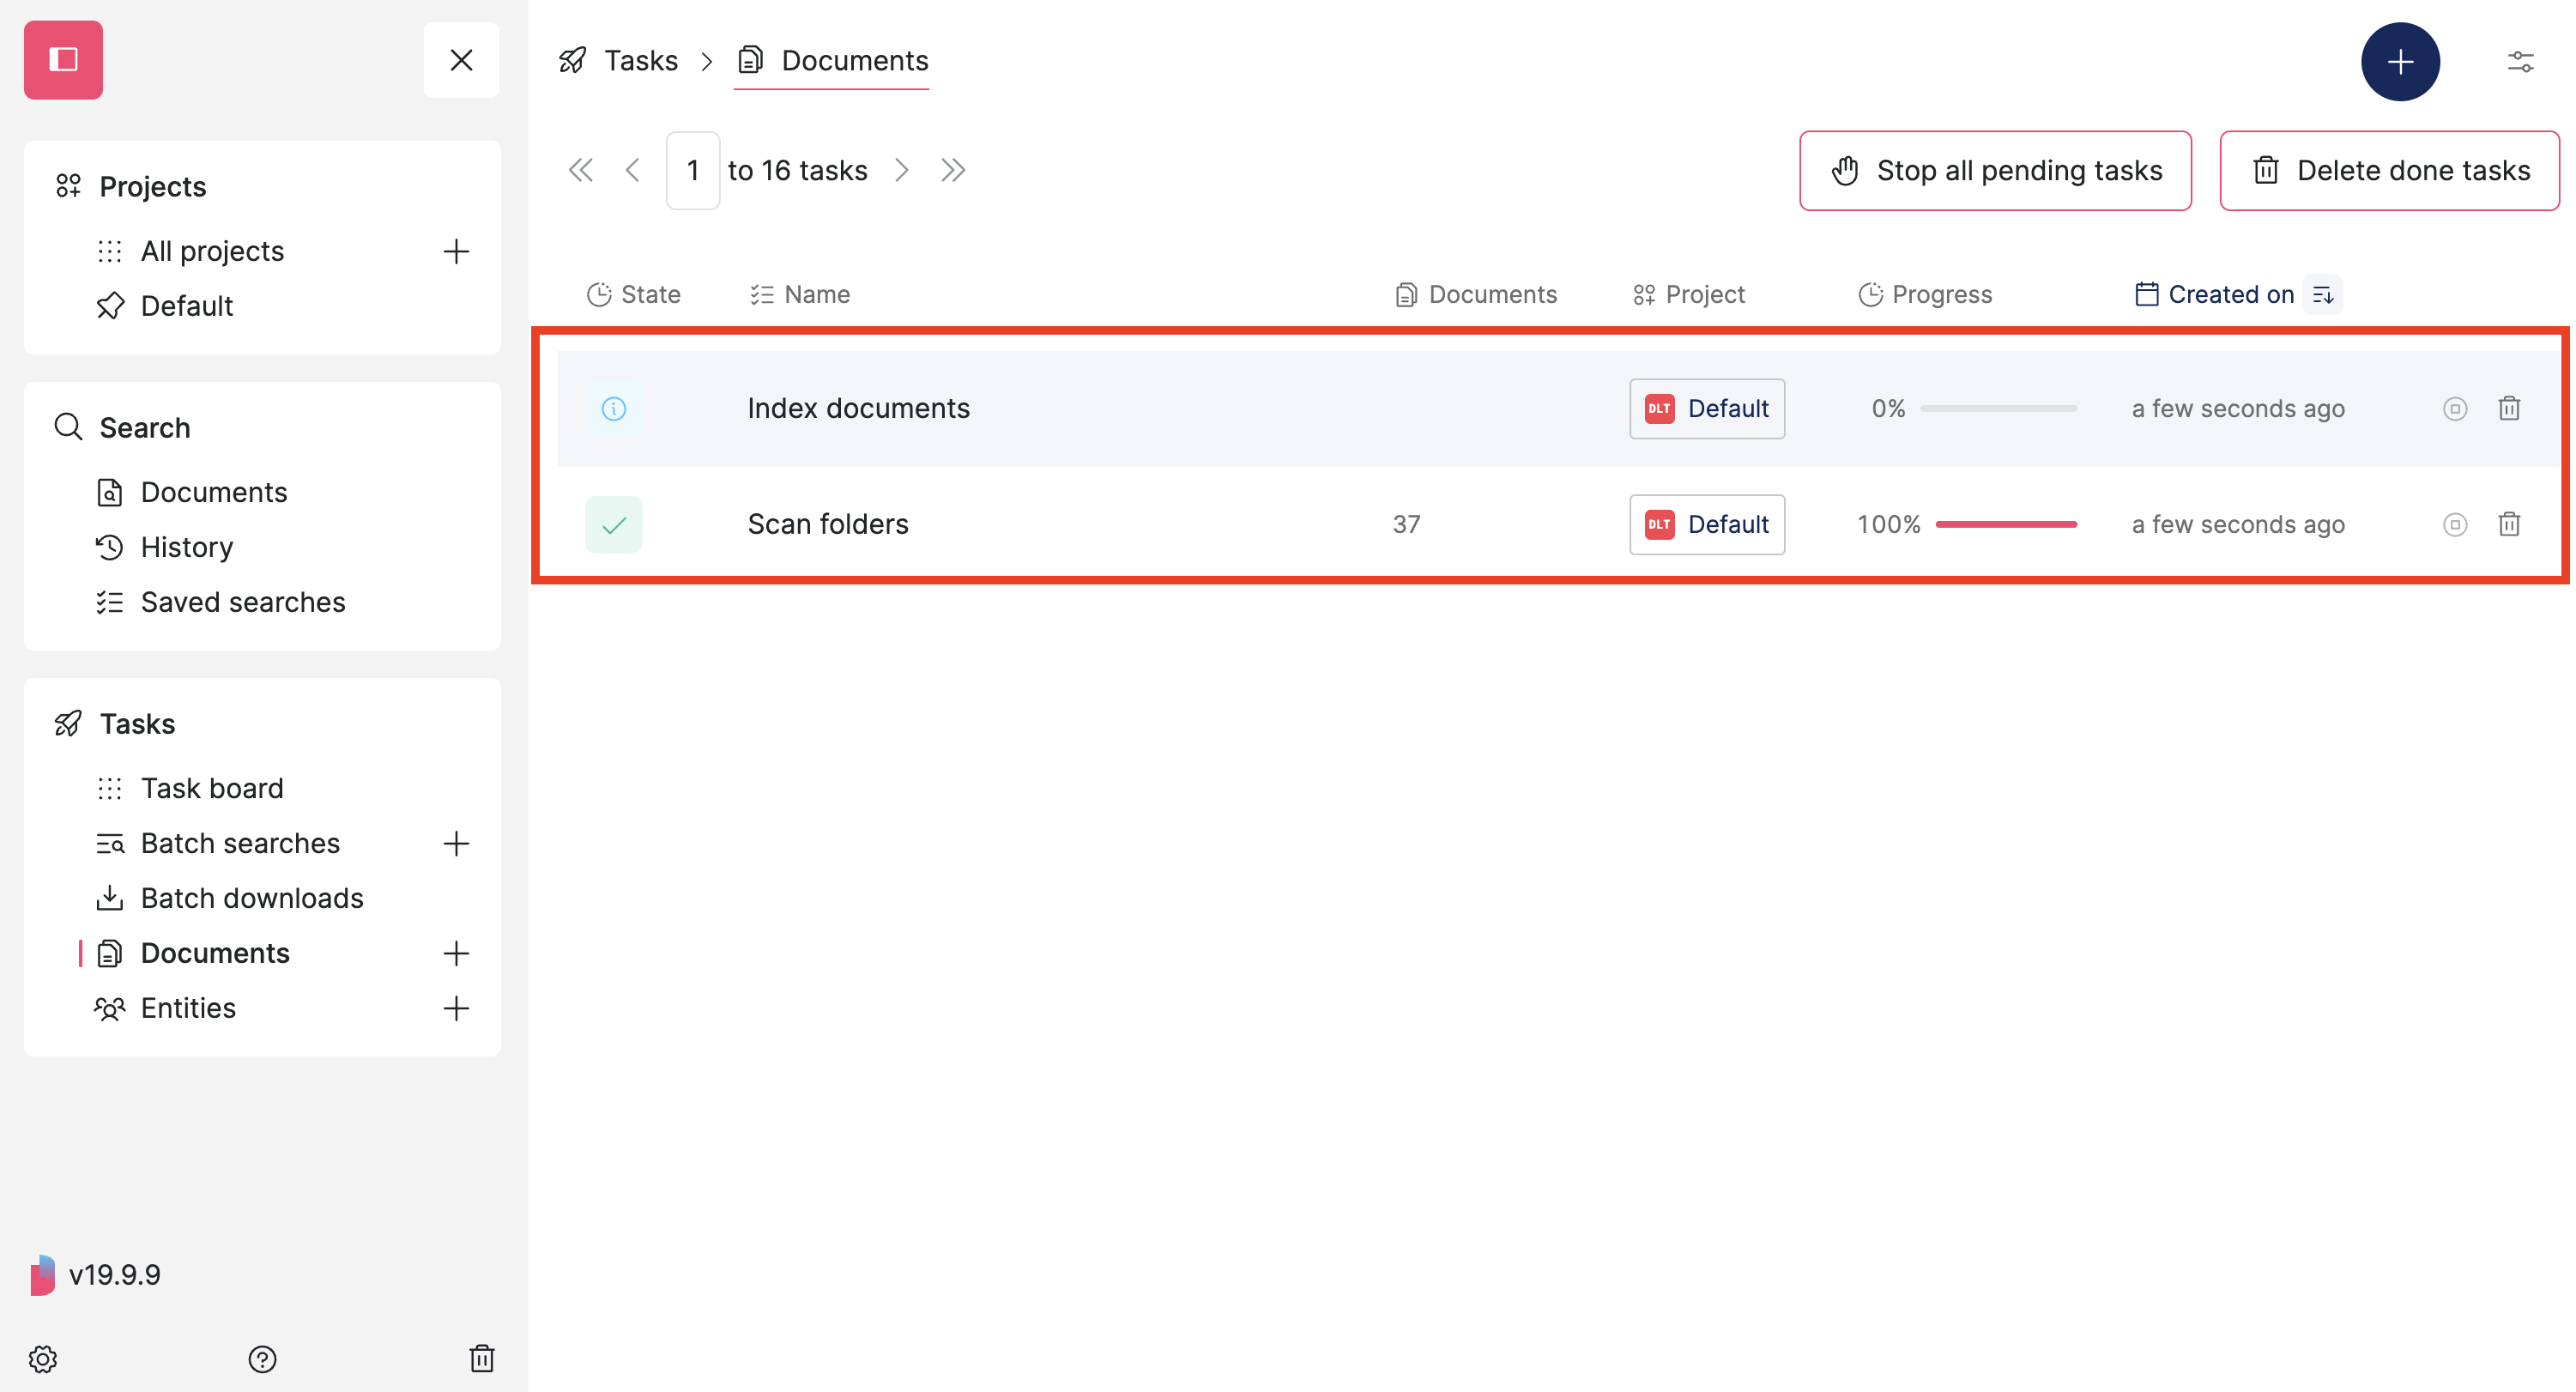Viewport: 2576px width, 1392px height.
Task: Jump to the last page with the double chevron
Action: tap(952, 170)
